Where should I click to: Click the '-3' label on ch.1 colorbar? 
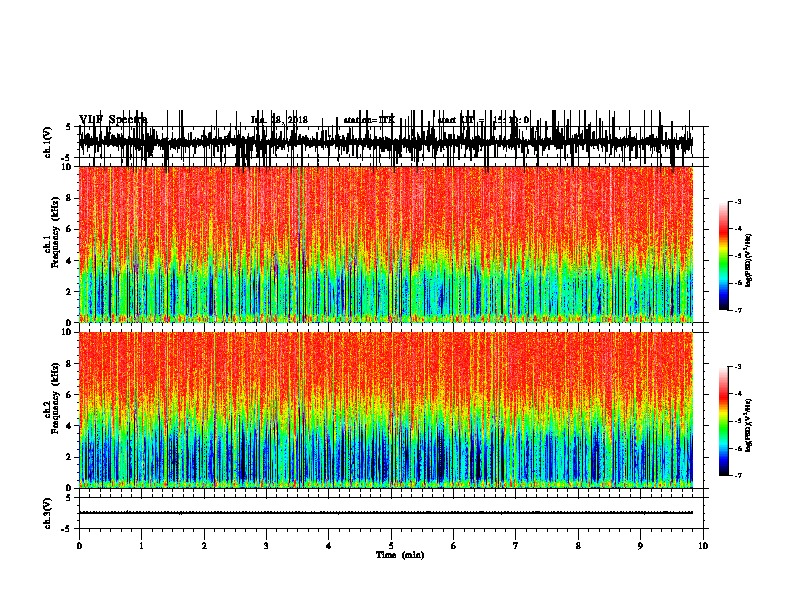pyautogui.click(x=737, y=201)
